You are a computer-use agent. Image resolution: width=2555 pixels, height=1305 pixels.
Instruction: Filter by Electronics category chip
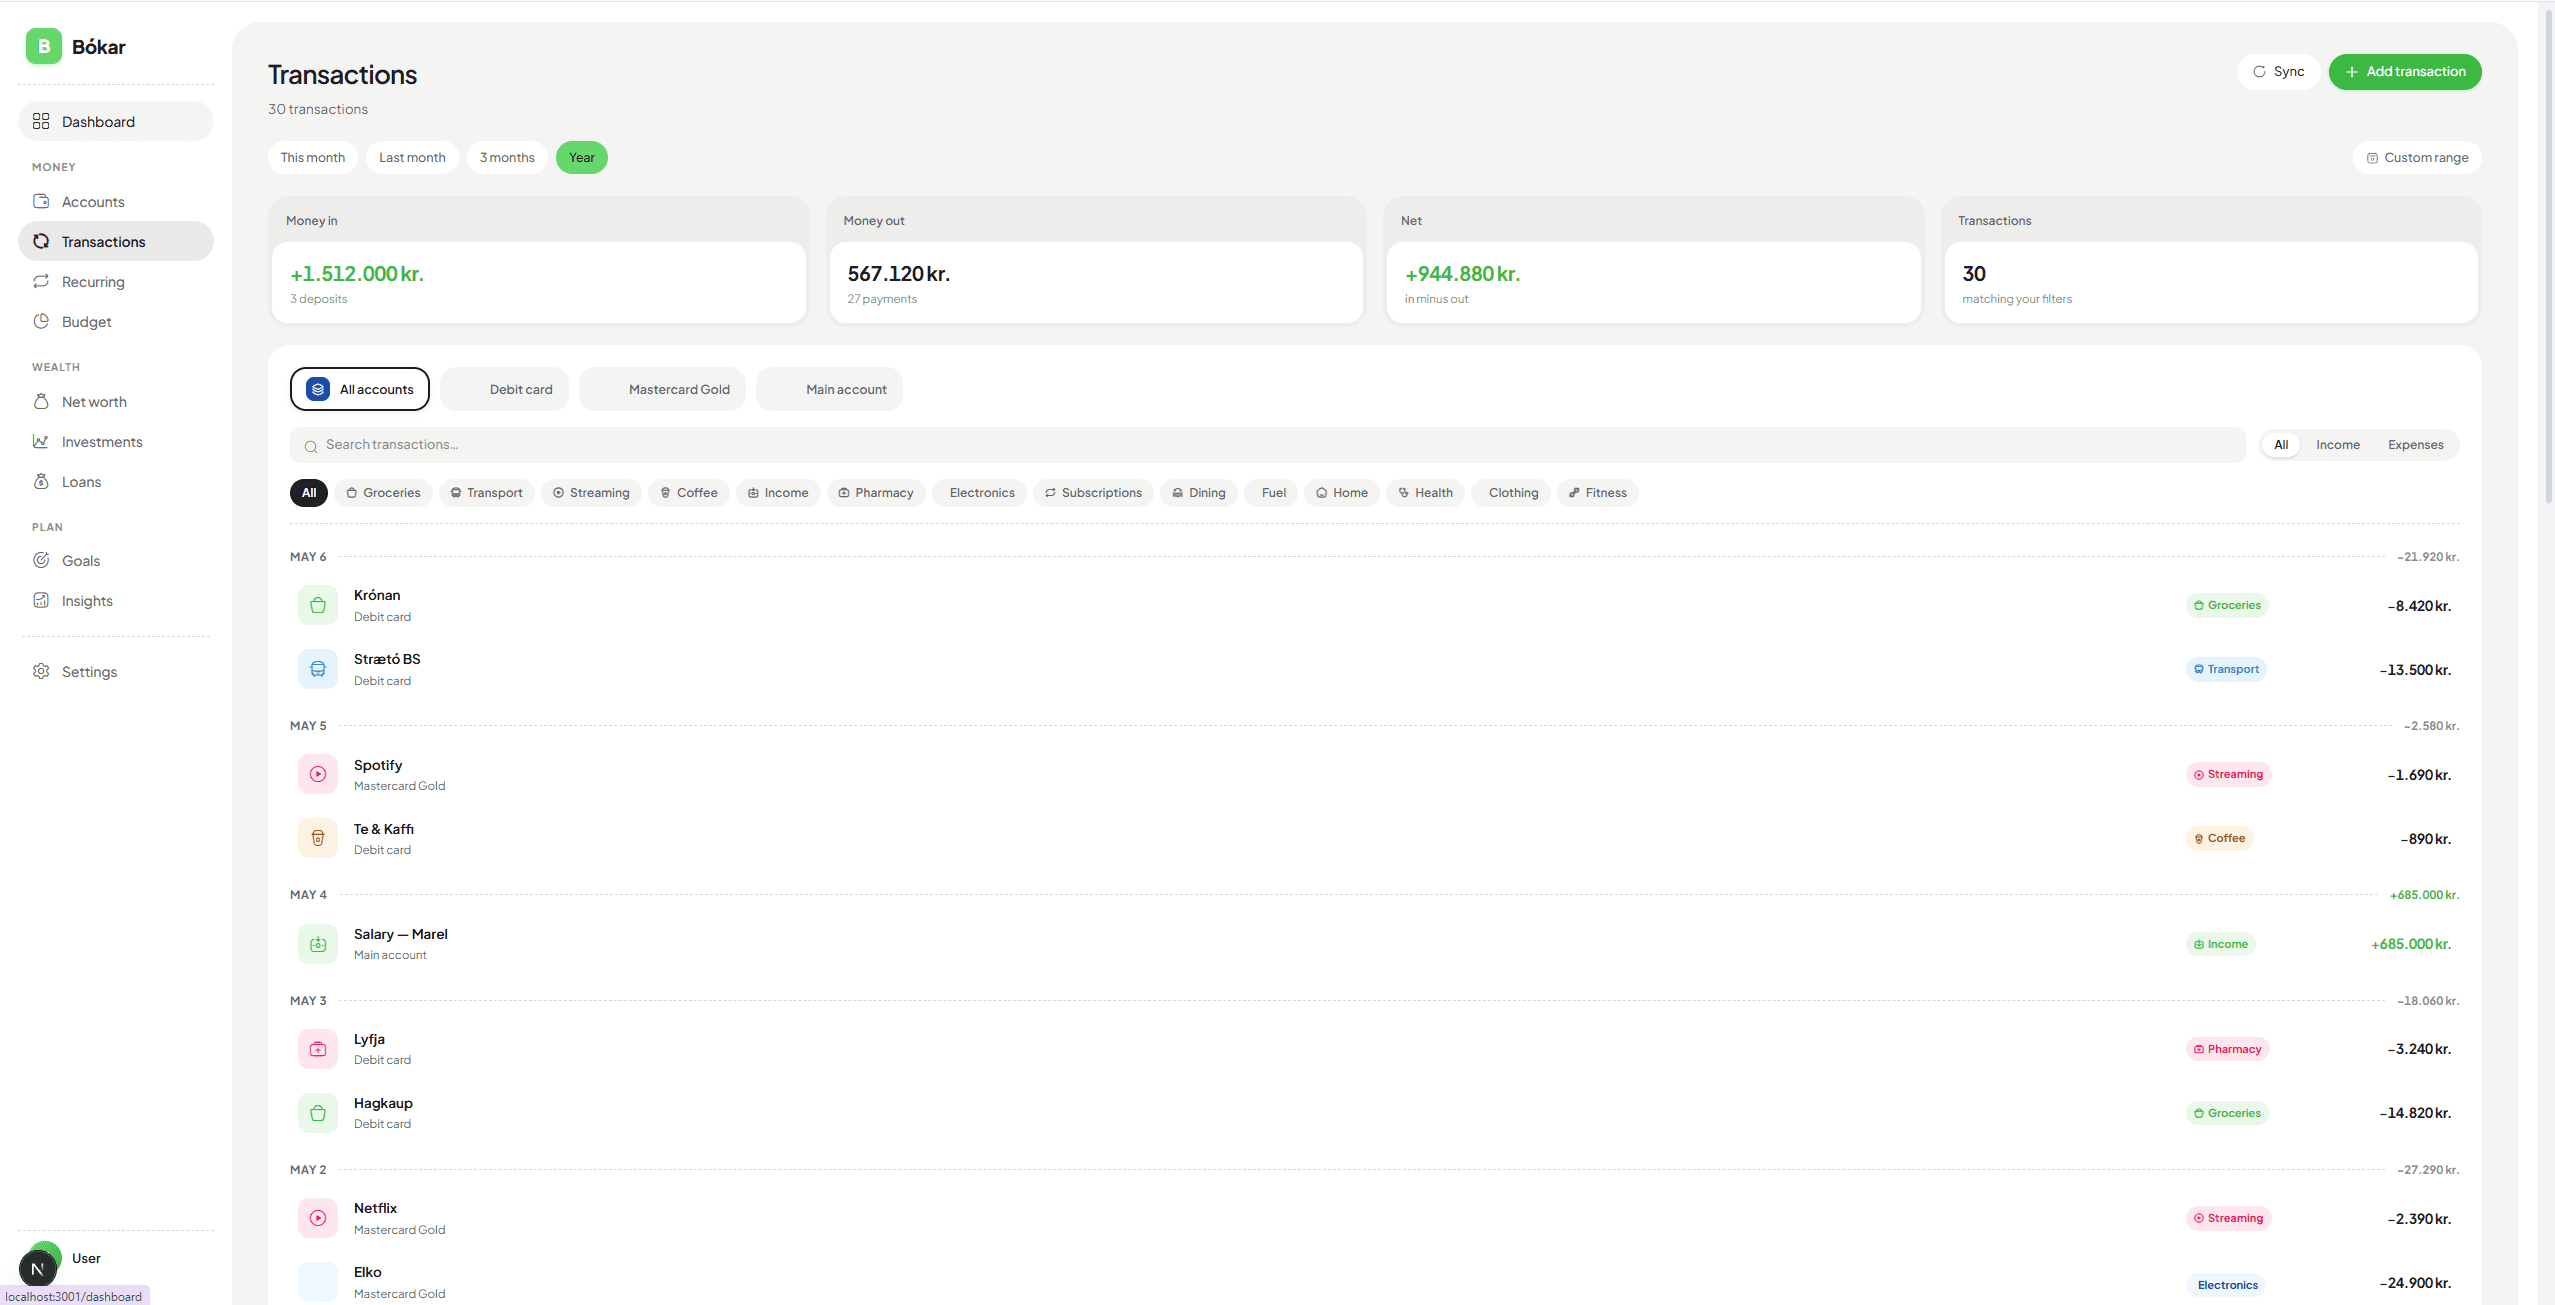click(979, 492)
